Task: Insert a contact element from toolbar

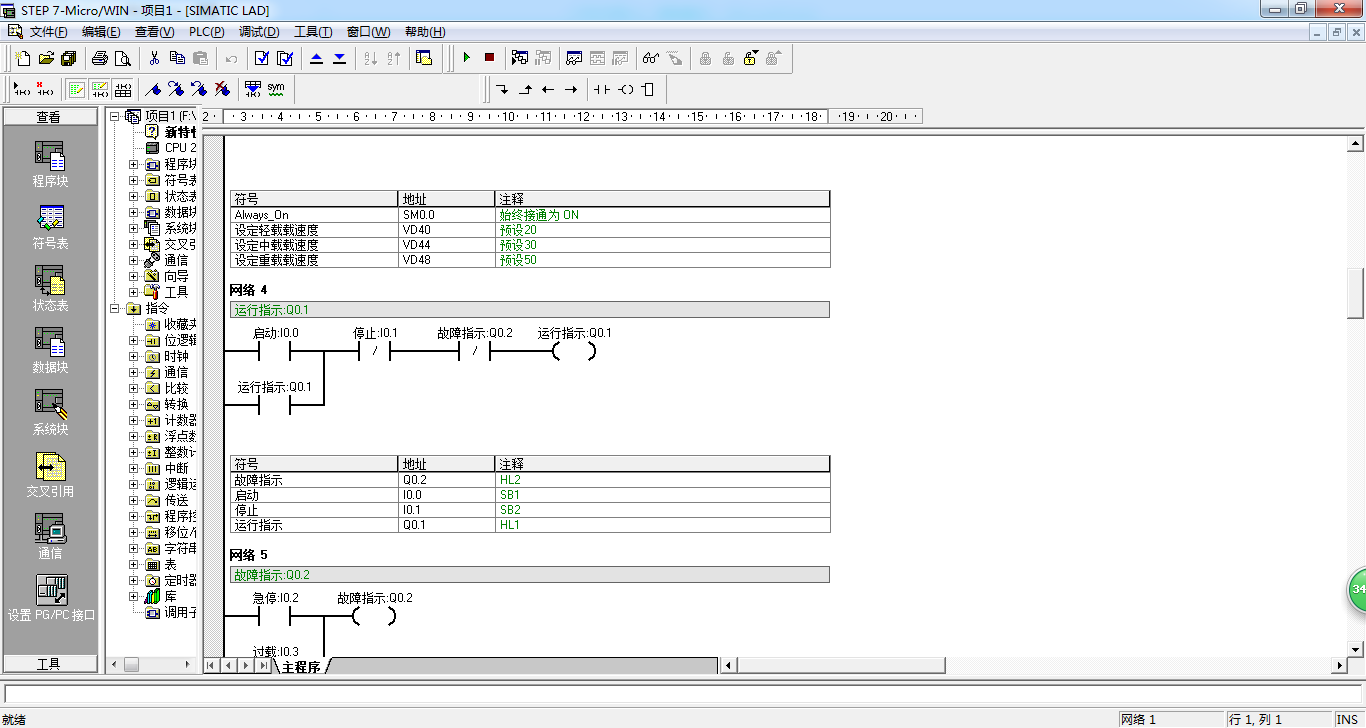Action: 601,90
